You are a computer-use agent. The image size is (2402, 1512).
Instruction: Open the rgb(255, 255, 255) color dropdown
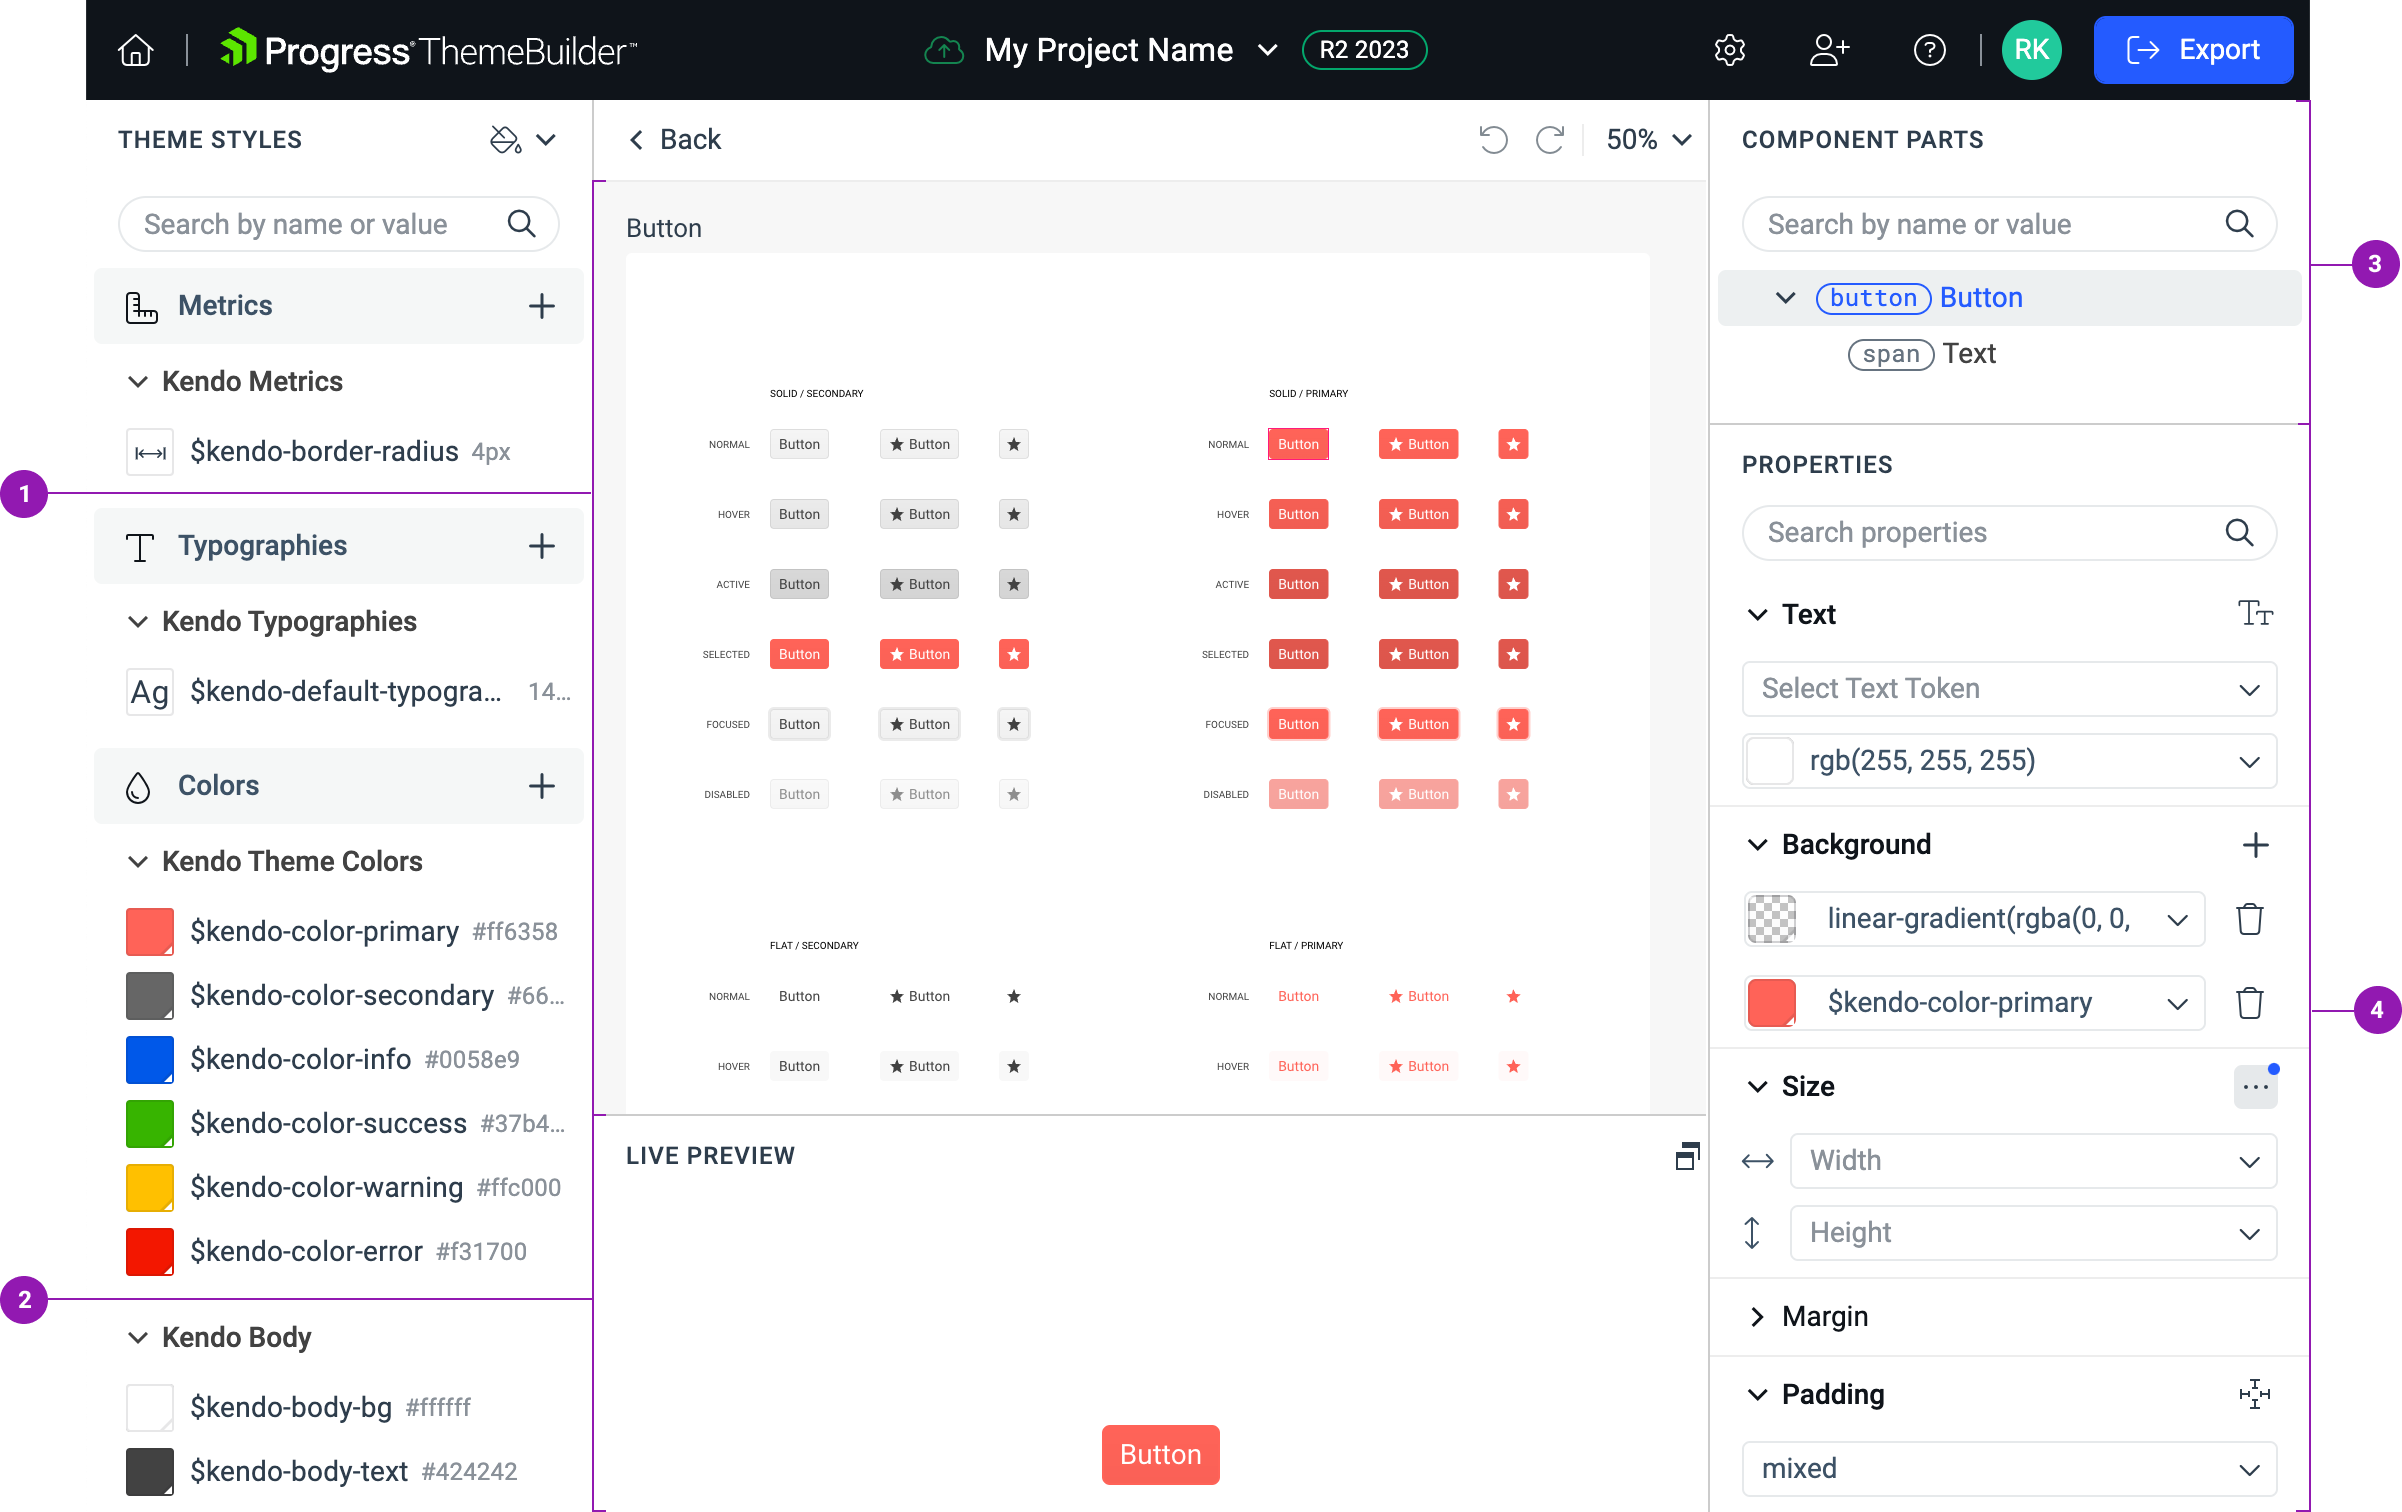[2009, 761]
